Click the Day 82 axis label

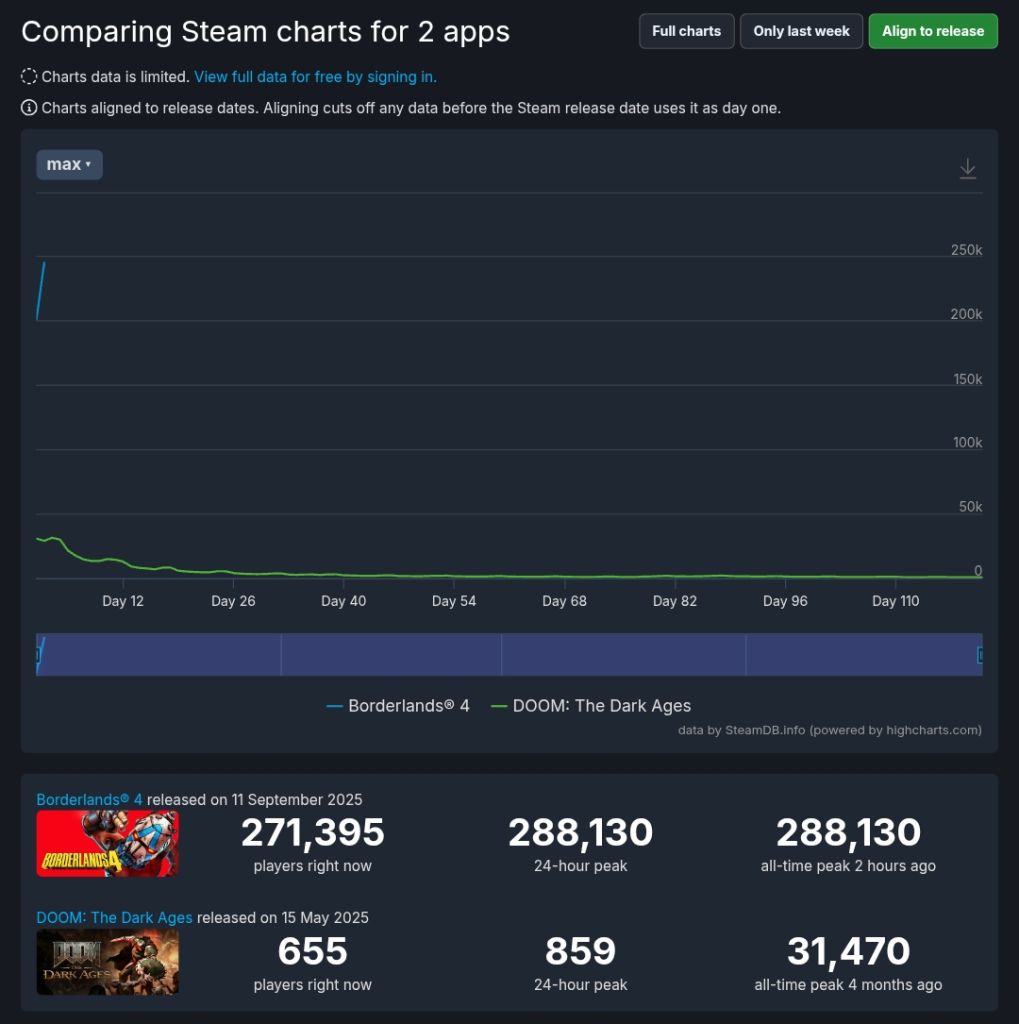coord(675,601)
